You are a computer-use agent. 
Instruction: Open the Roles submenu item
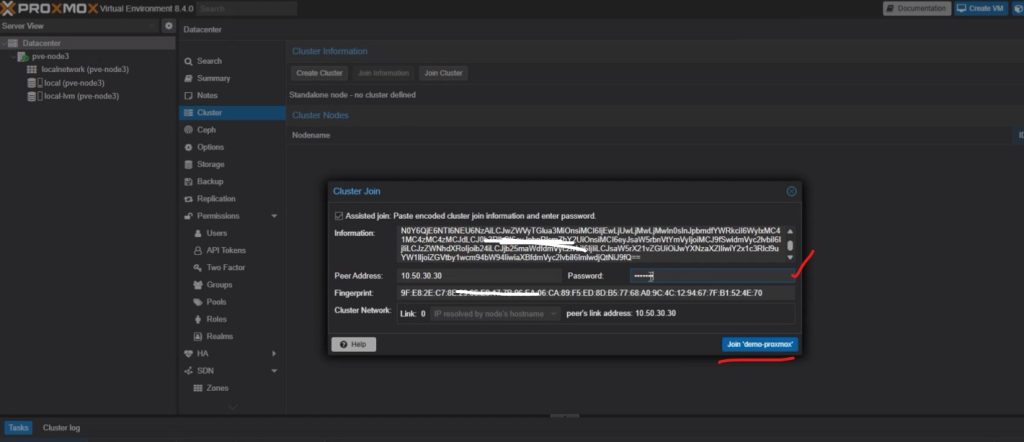point(216,319)
